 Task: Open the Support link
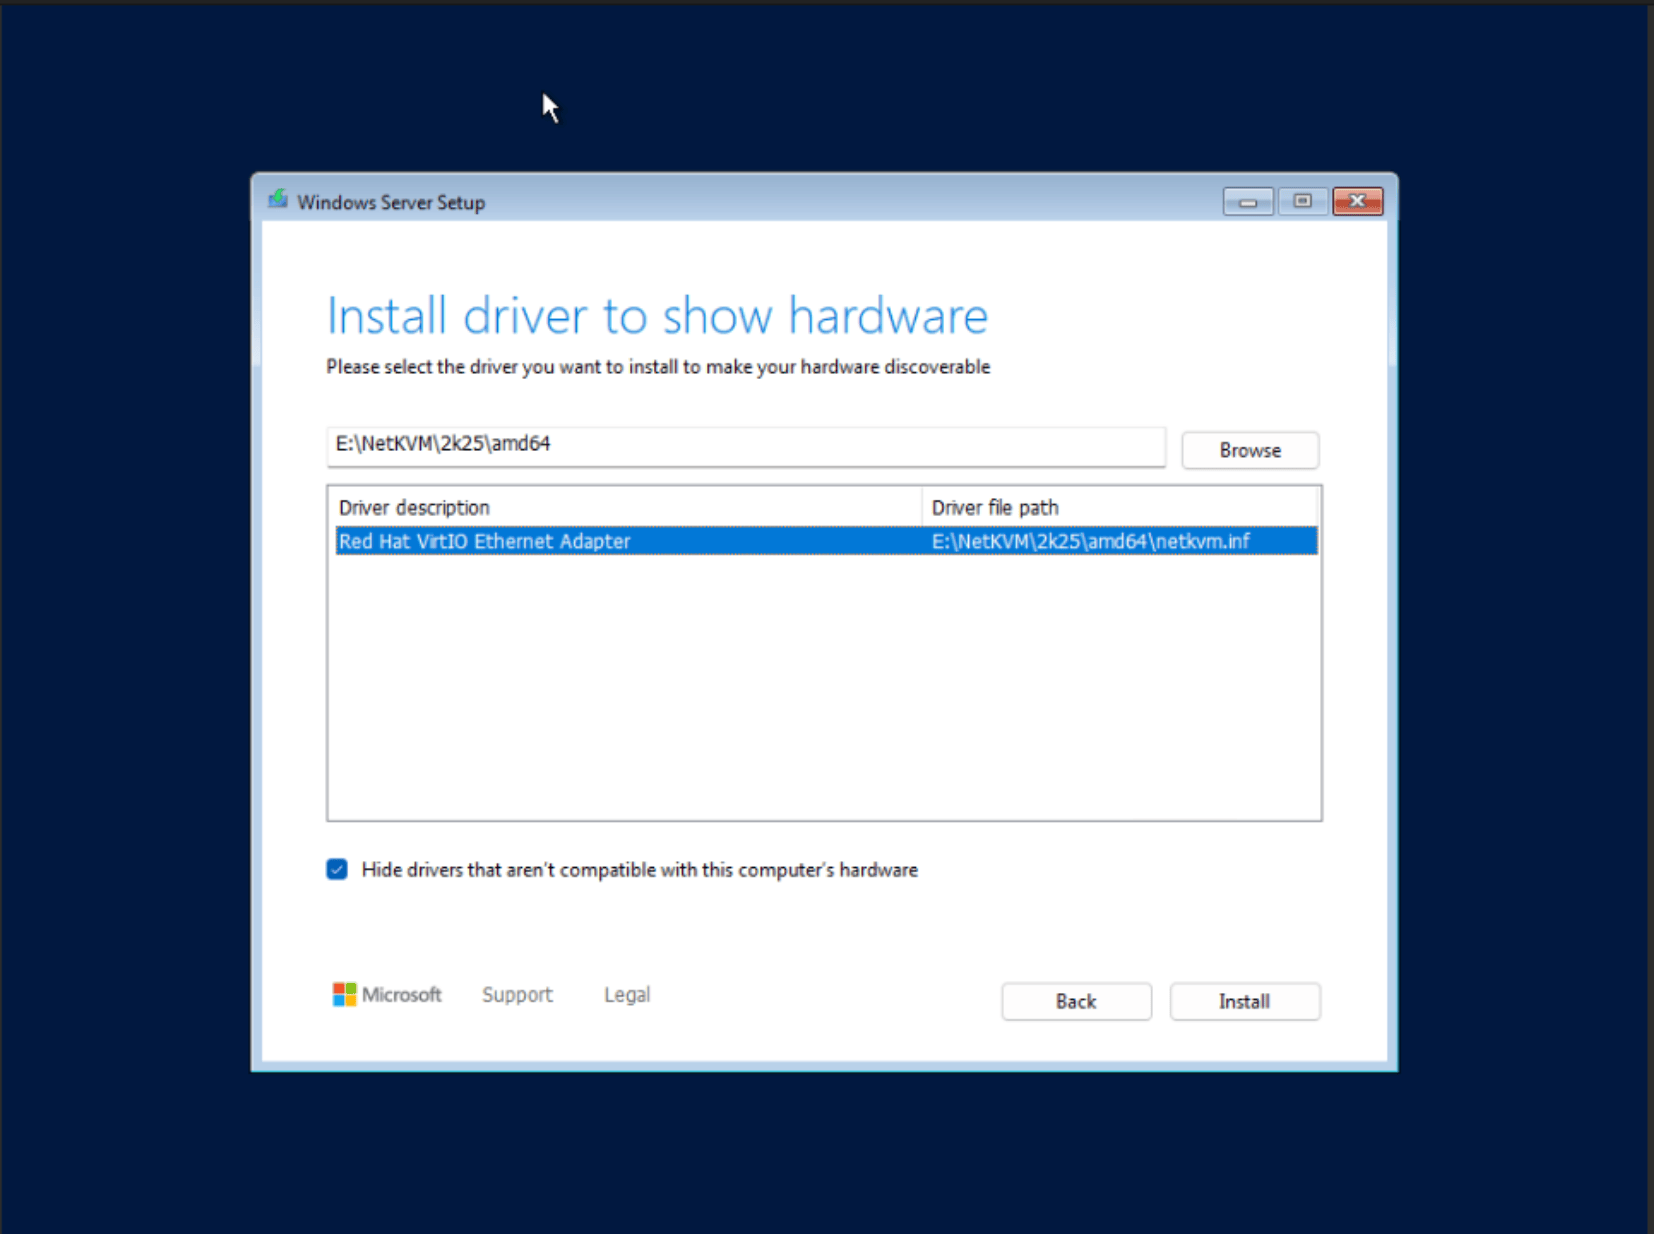click(x=517, y=994)
